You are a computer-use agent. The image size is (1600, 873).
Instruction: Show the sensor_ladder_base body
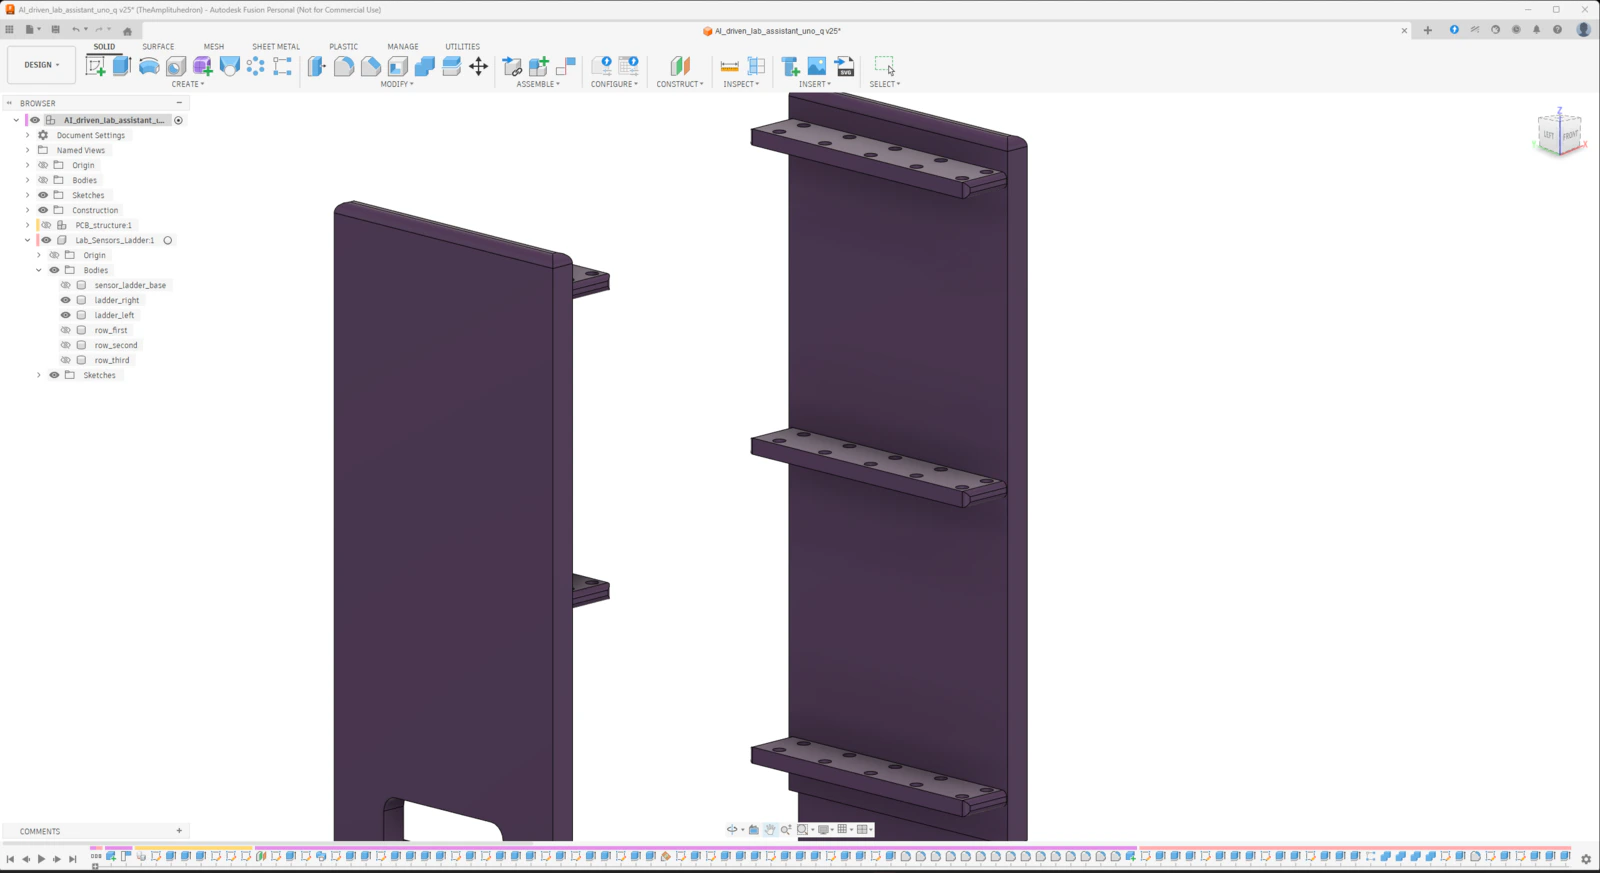66,285
